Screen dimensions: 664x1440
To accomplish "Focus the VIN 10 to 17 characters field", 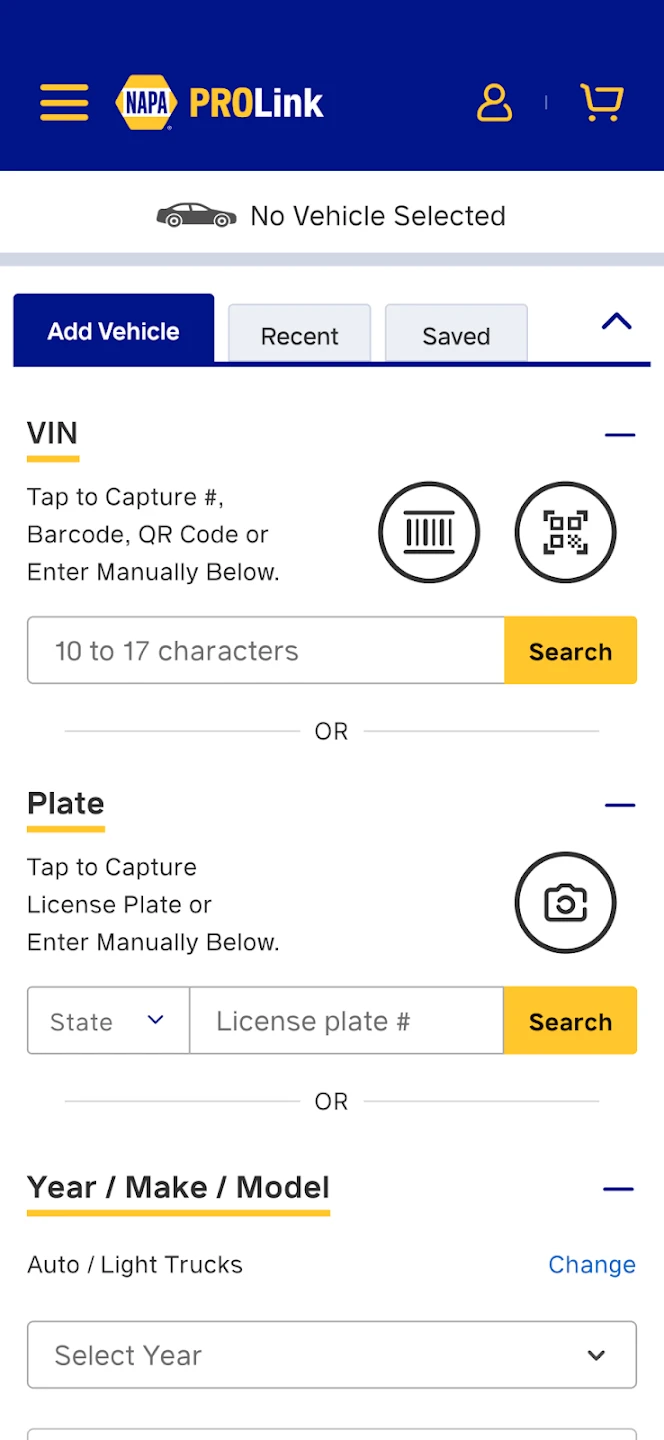I will pyautogui.click(x=266, y=651).
